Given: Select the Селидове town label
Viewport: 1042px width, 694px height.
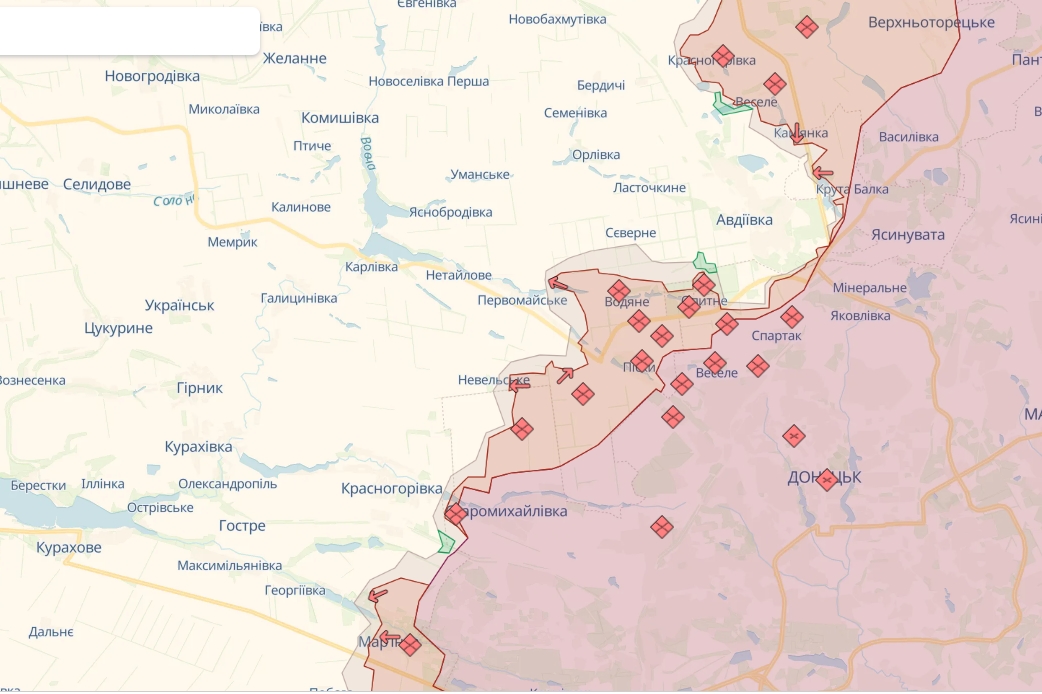Looking at the screenshot, I should coord(97,184).
